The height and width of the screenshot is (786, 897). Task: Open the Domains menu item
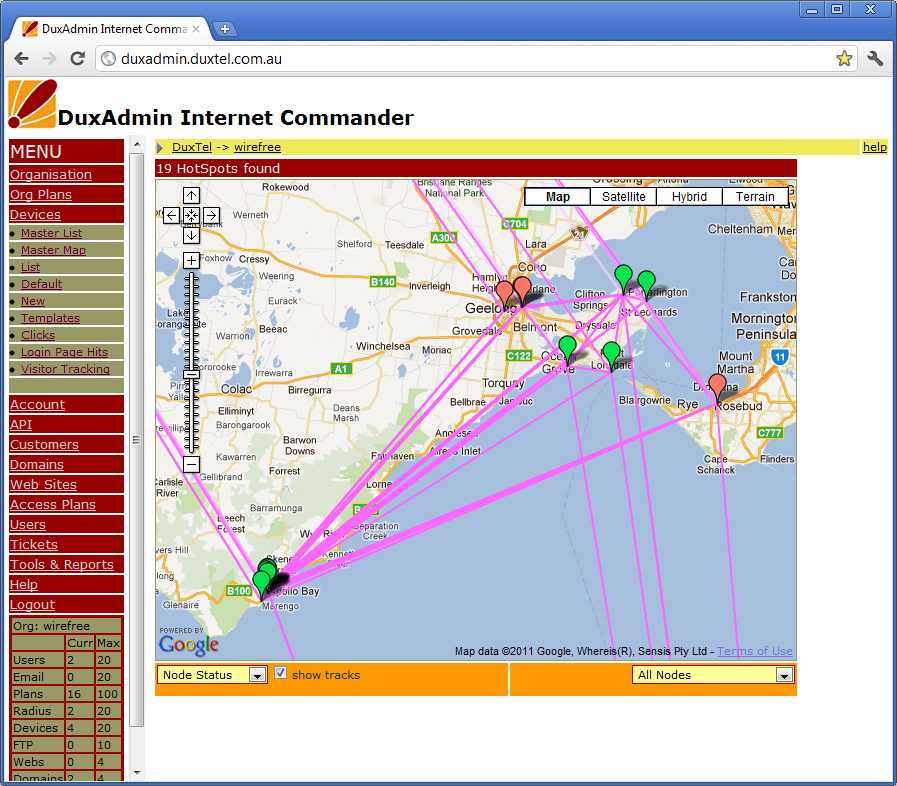tap(37, 465)
